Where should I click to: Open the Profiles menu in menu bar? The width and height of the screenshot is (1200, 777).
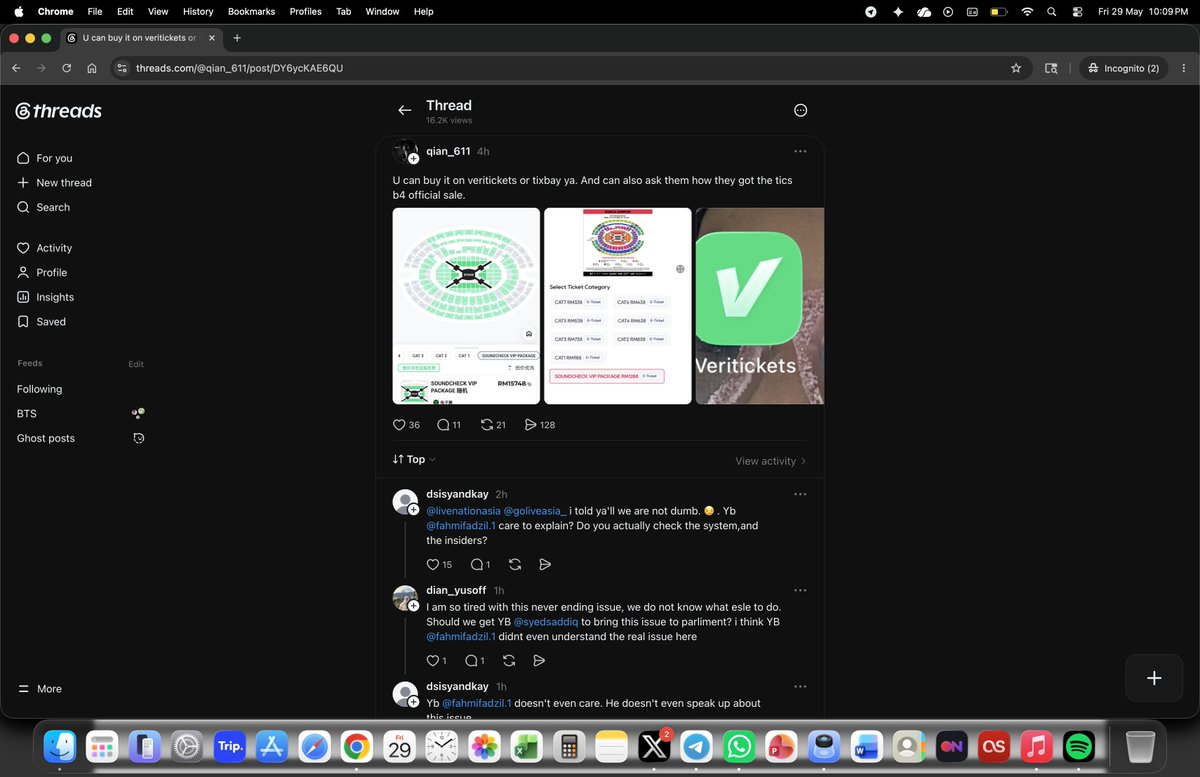(x=305, y=11)
